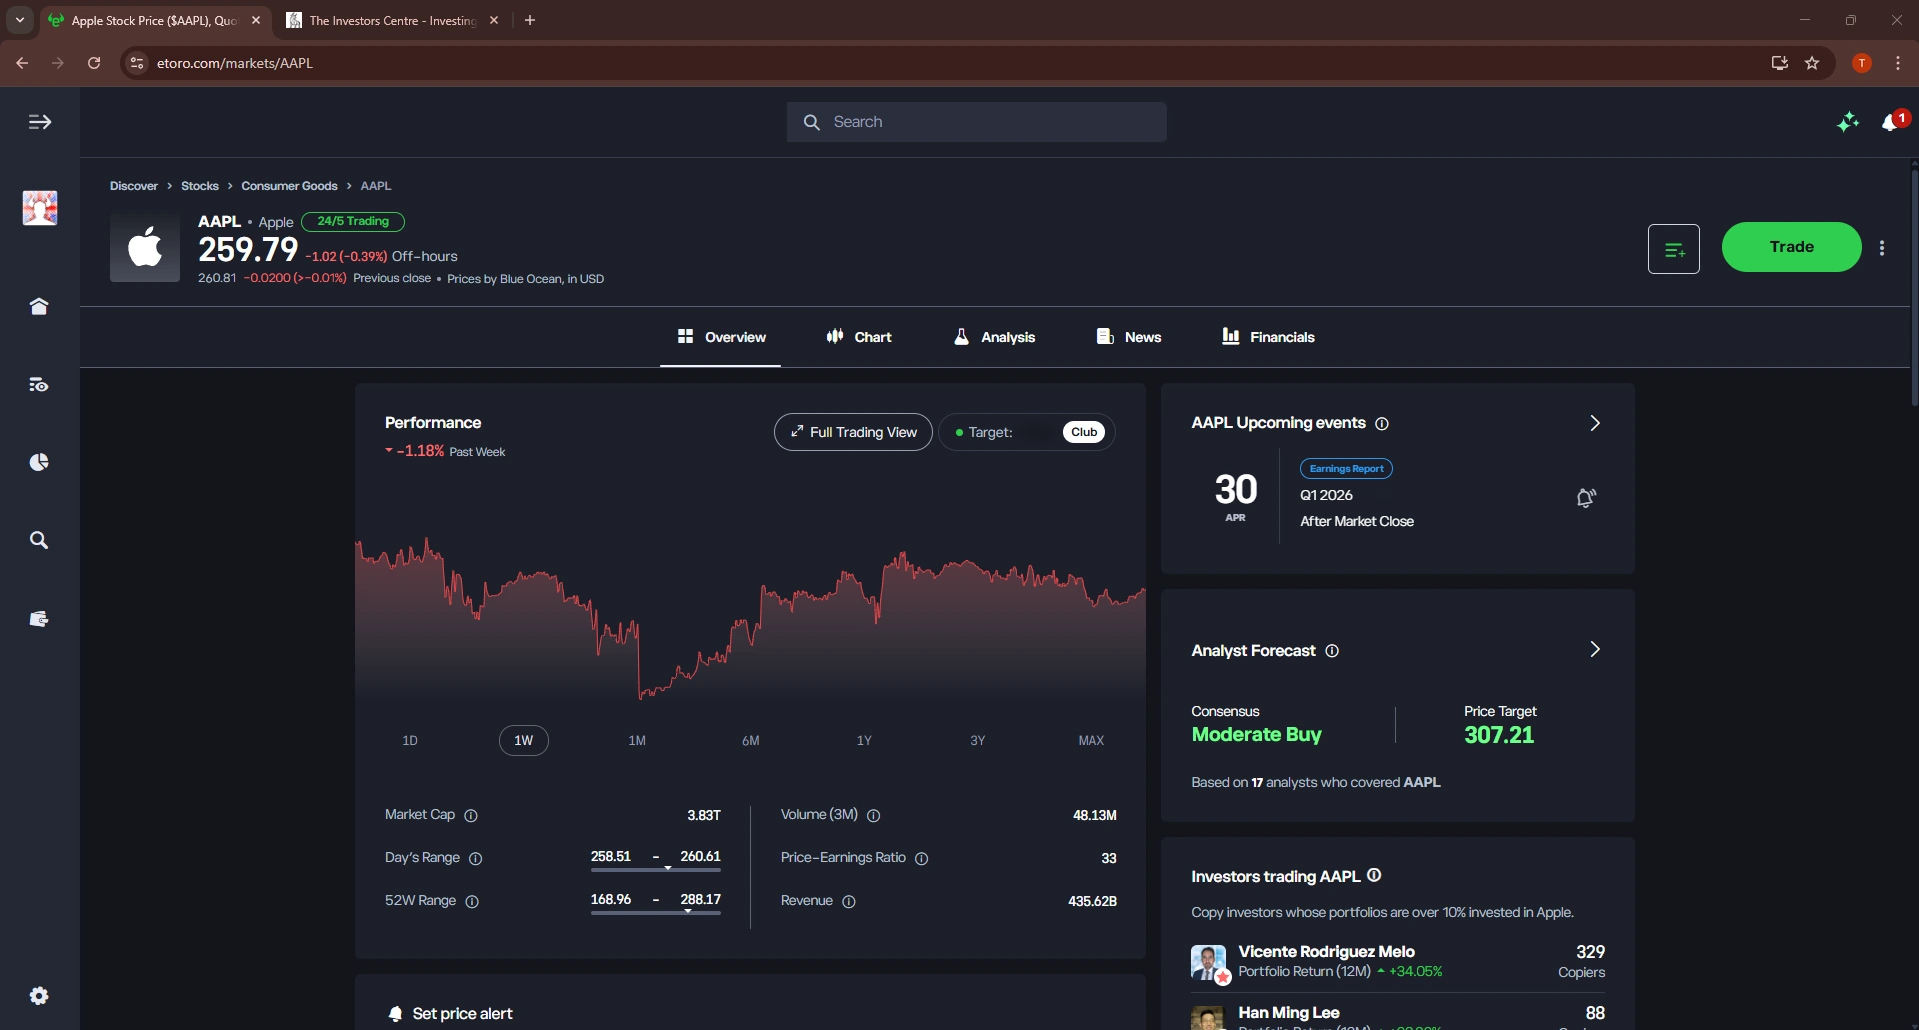1919x1030 pixels.
Task: Open the Overview tab
Action: (721, 337)
